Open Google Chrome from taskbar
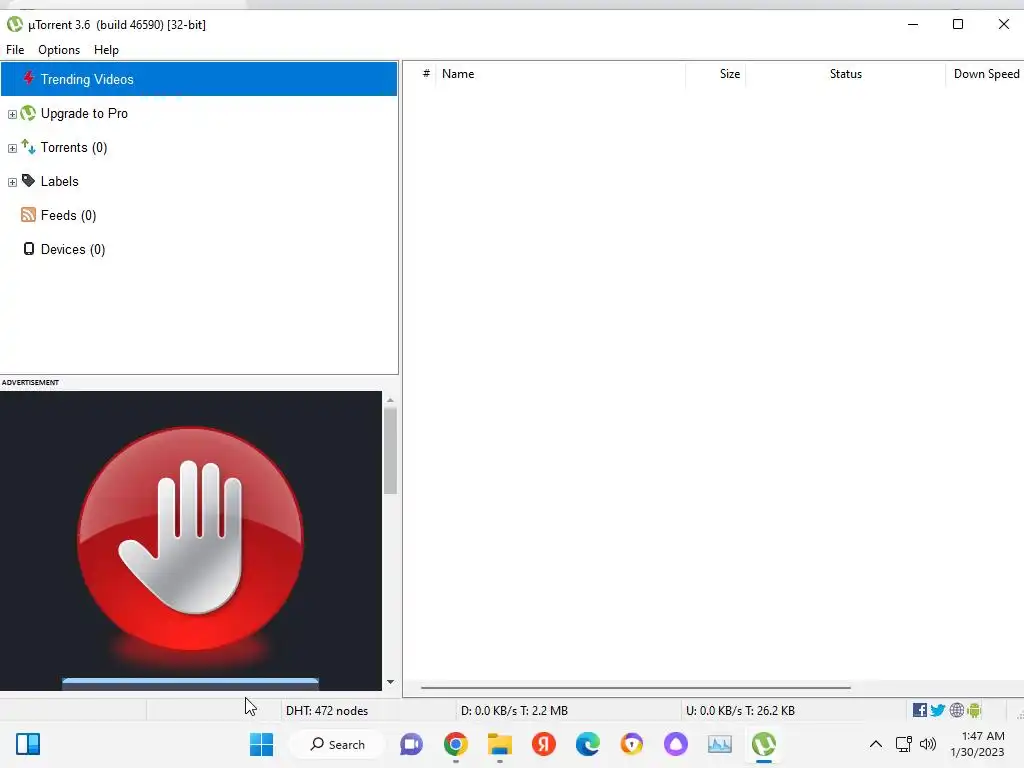Viewport: 1024px width, 768px height. [x=456, y=744]
